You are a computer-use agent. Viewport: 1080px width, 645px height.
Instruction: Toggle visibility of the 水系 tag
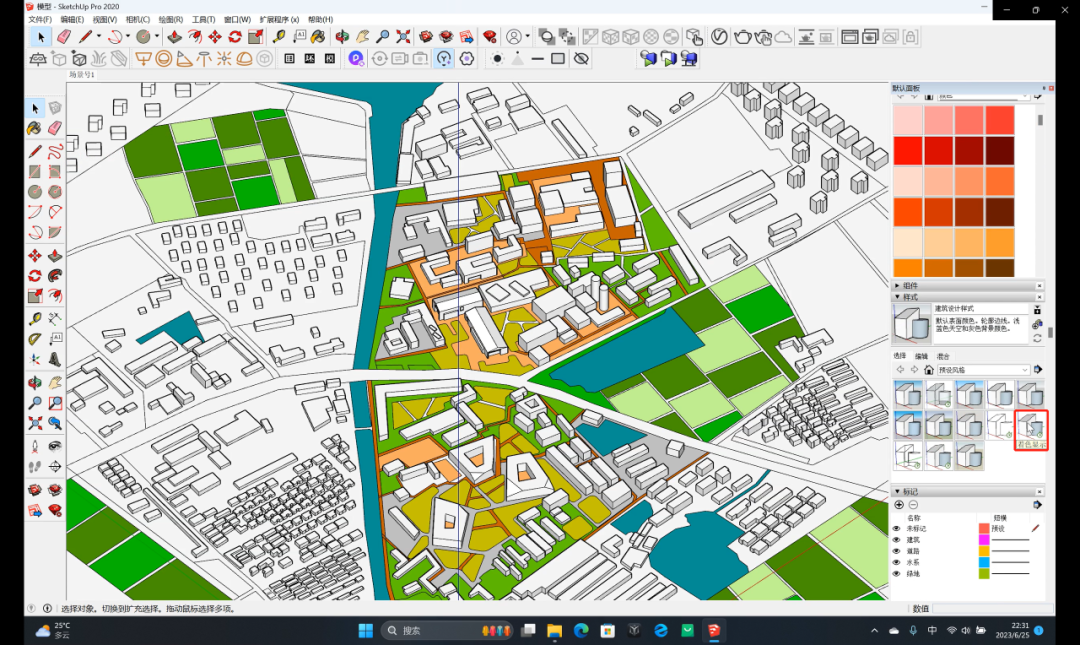coord(897,562)
